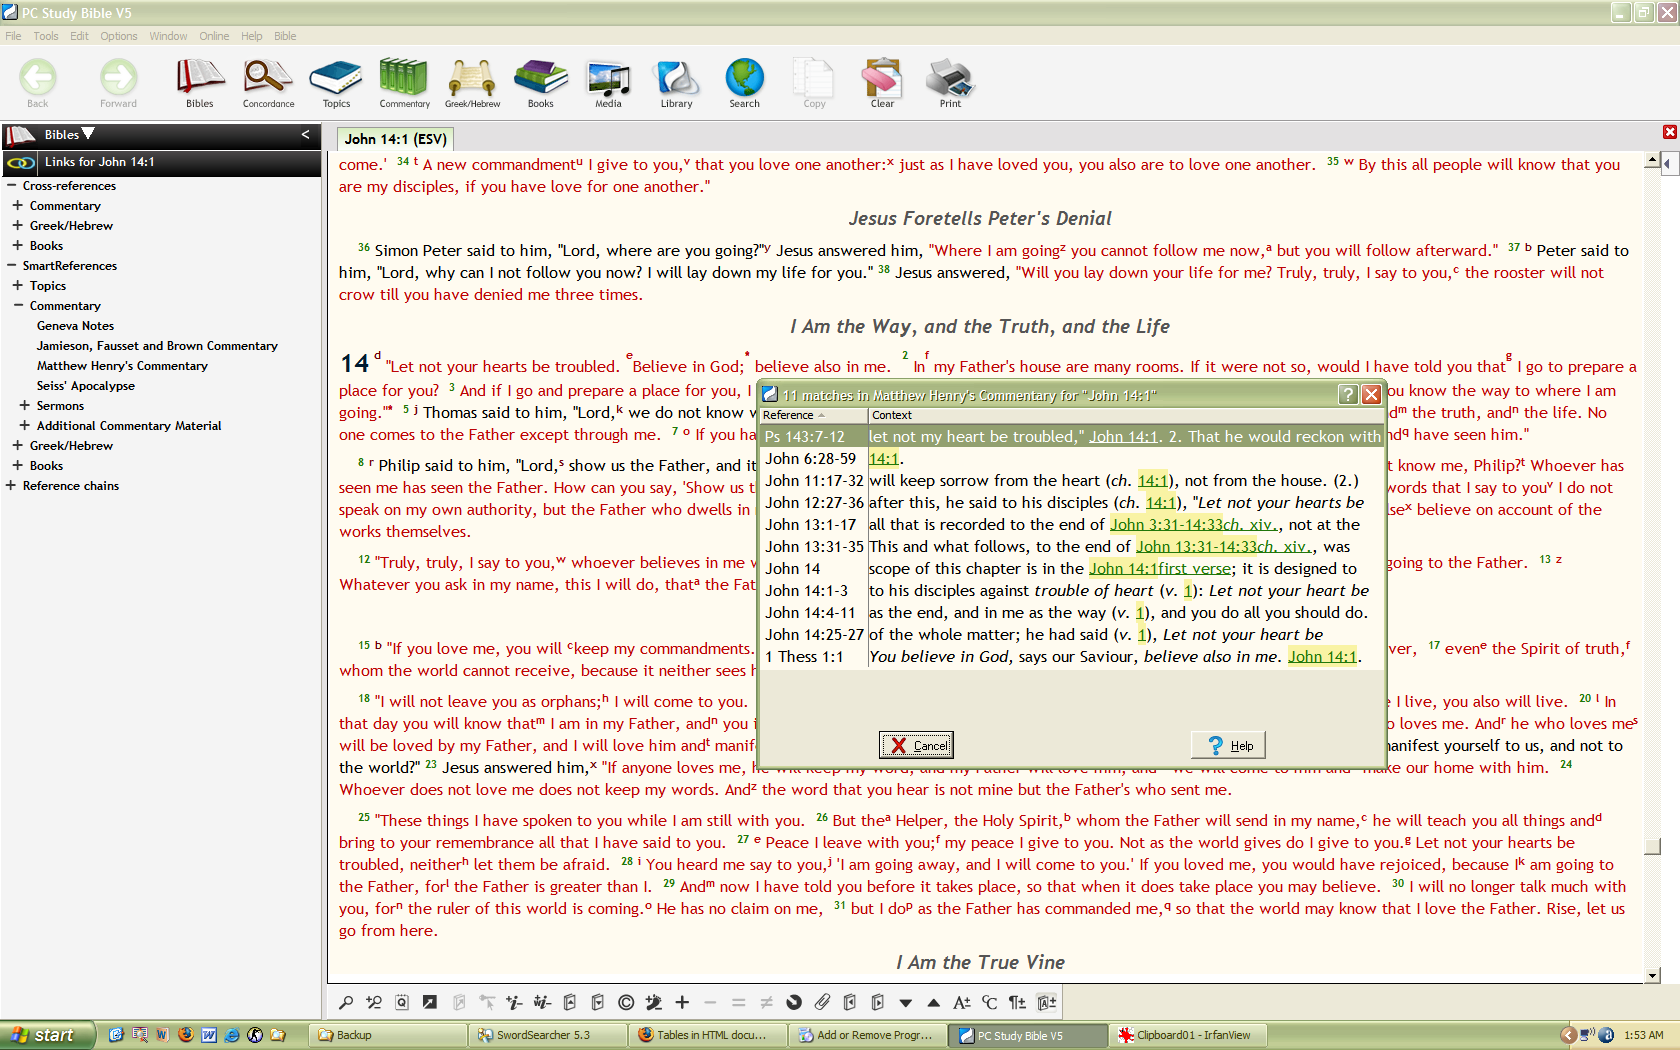Click the magnifying glass icon in the bottom toolbar

346,1002
